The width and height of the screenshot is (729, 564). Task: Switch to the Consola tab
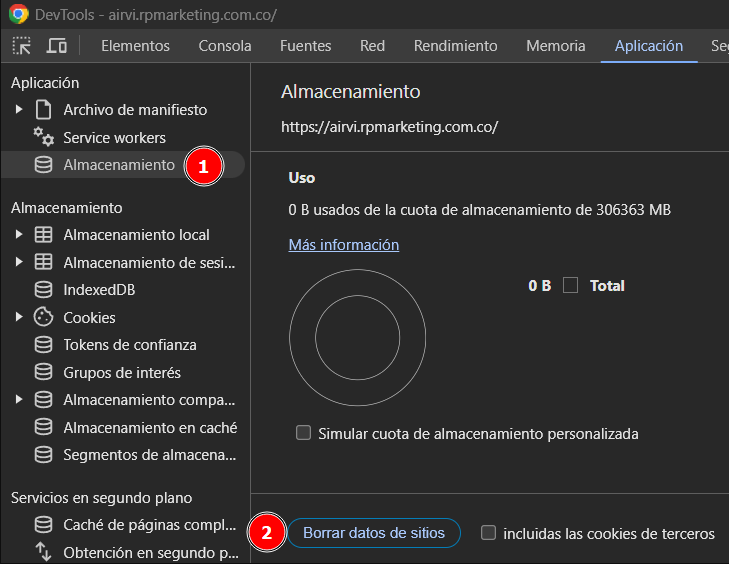point(225,46)
